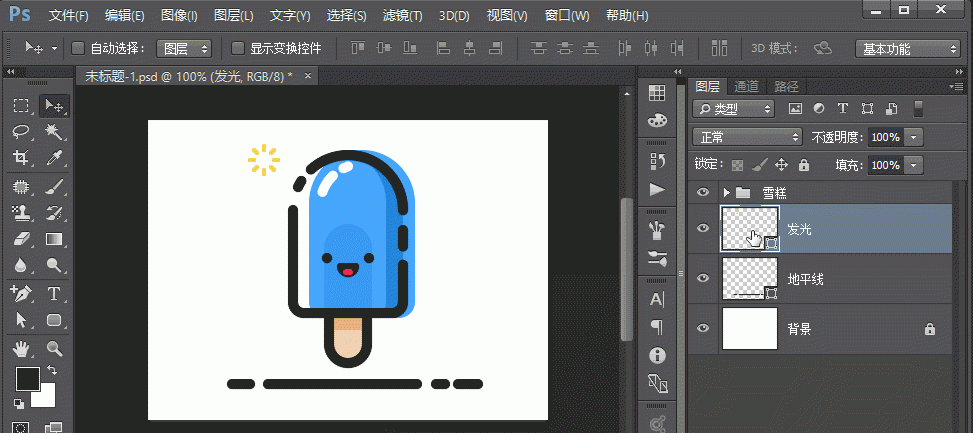Switch to the 通道 tab
973x433 pixels.
[746, 87]
